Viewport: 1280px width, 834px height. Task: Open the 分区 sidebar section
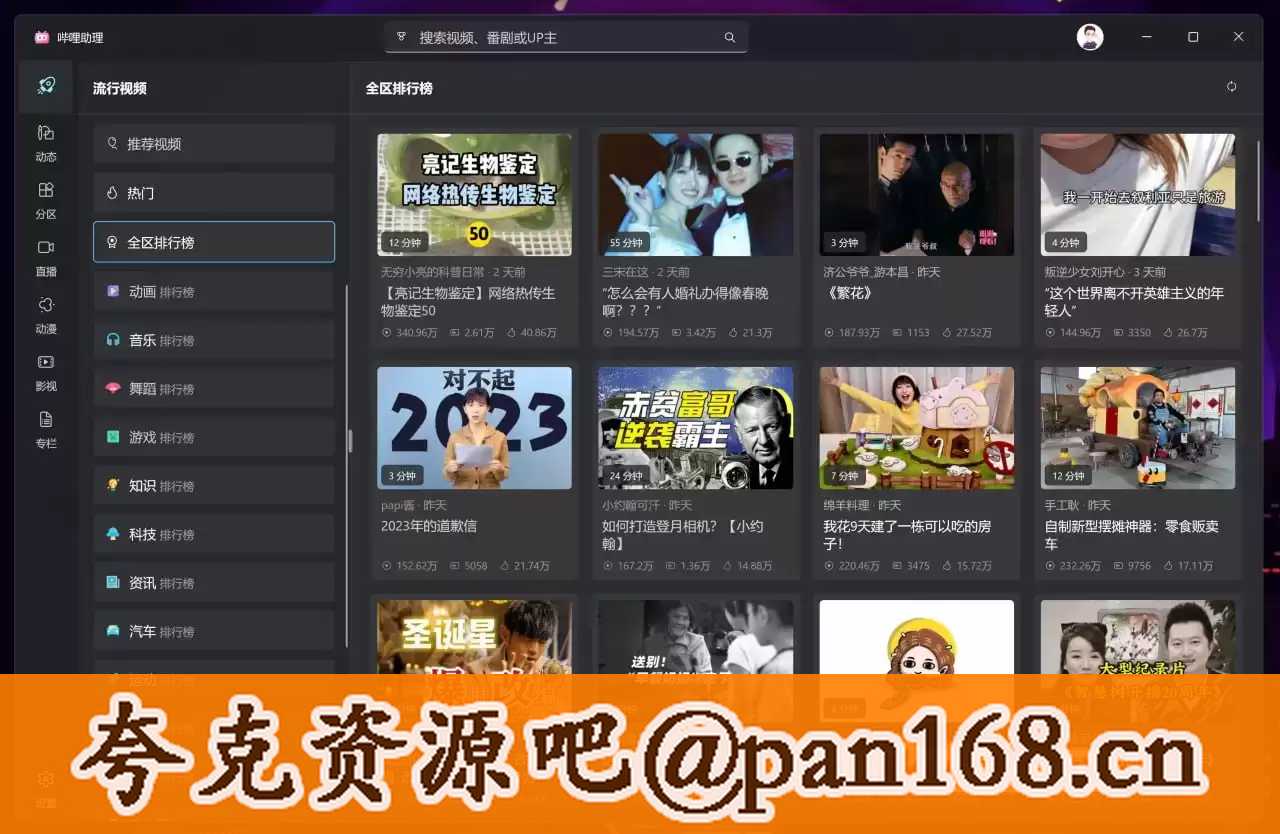(46, 200)
